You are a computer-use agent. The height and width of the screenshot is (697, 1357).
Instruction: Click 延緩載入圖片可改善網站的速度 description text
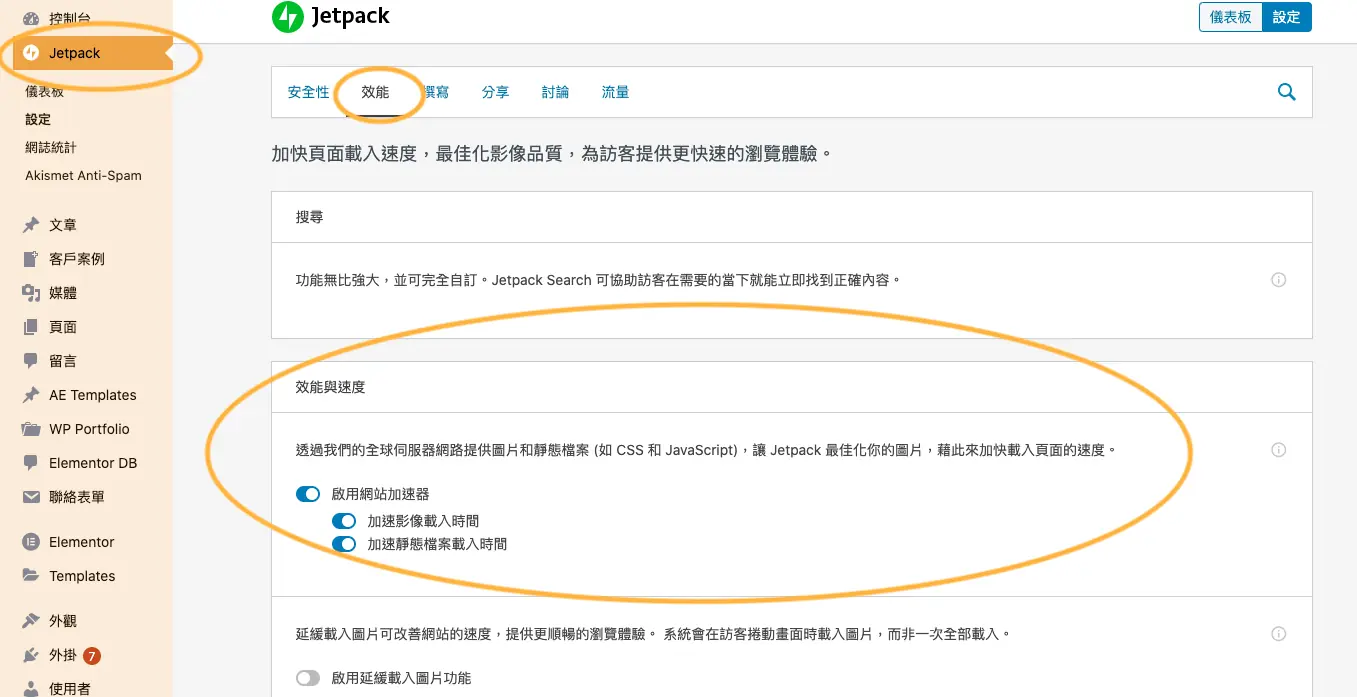(654, 634)
